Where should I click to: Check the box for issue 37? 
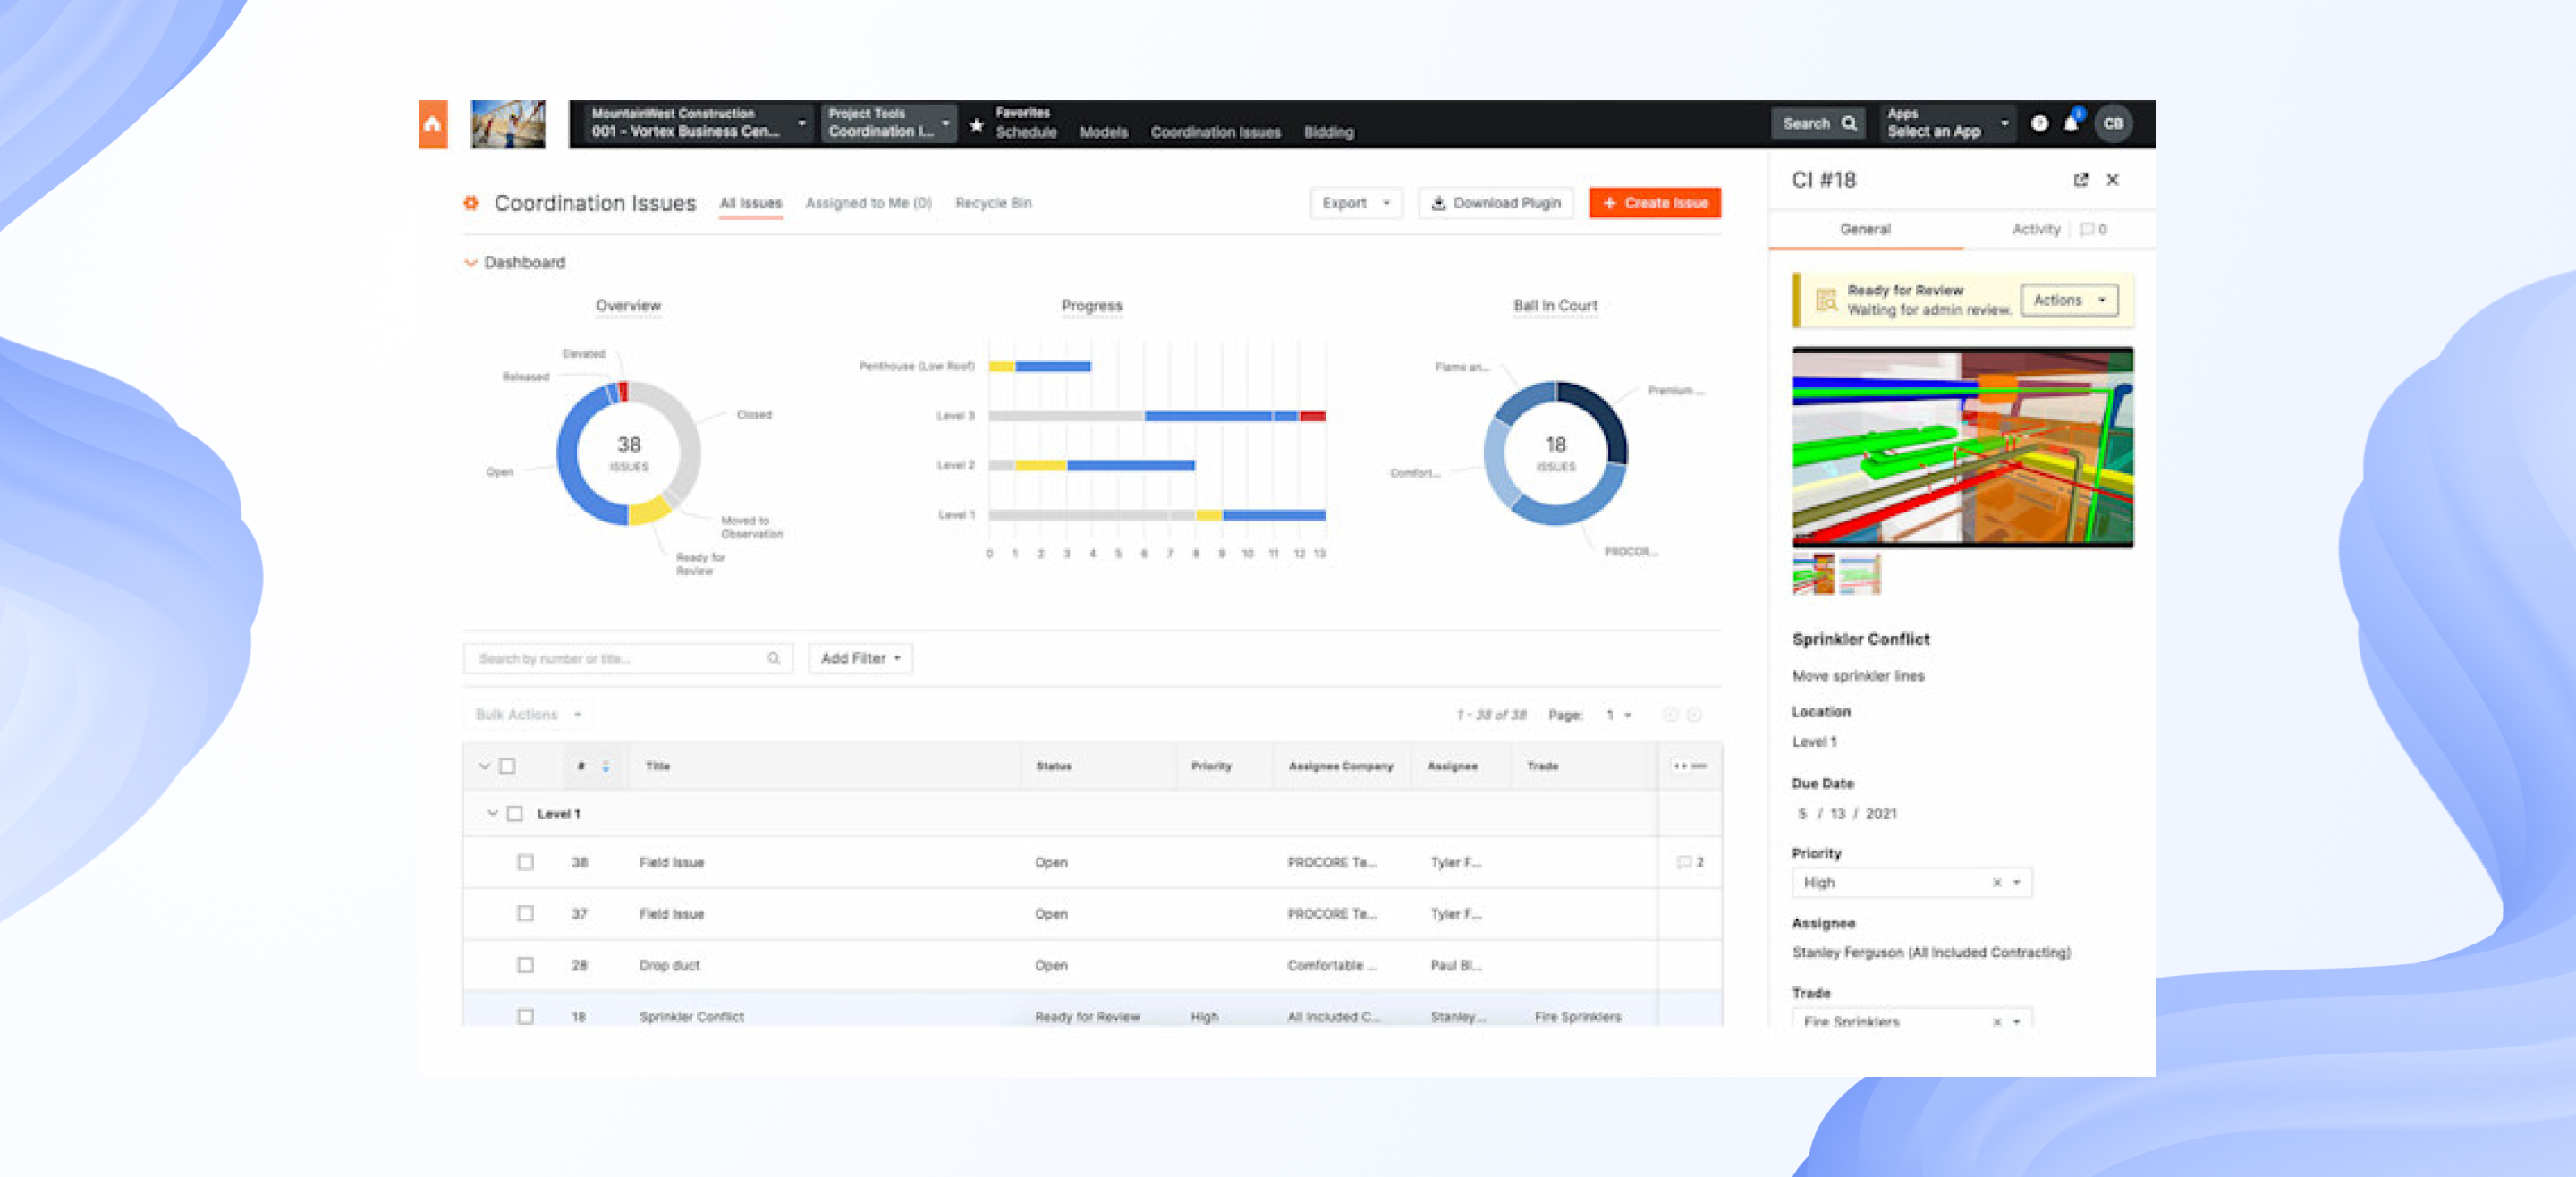pyautogui.click(x=525, y=914)
